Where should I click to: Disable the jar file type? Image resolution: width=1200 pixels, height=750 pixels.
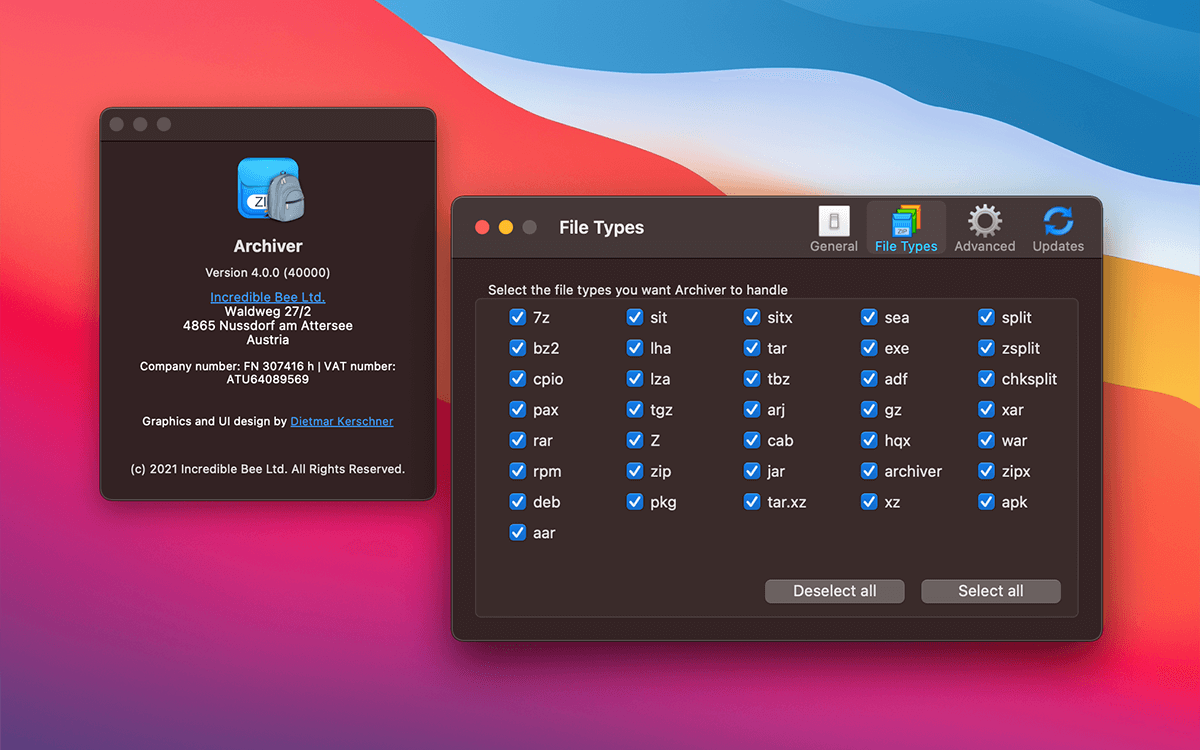752,471
